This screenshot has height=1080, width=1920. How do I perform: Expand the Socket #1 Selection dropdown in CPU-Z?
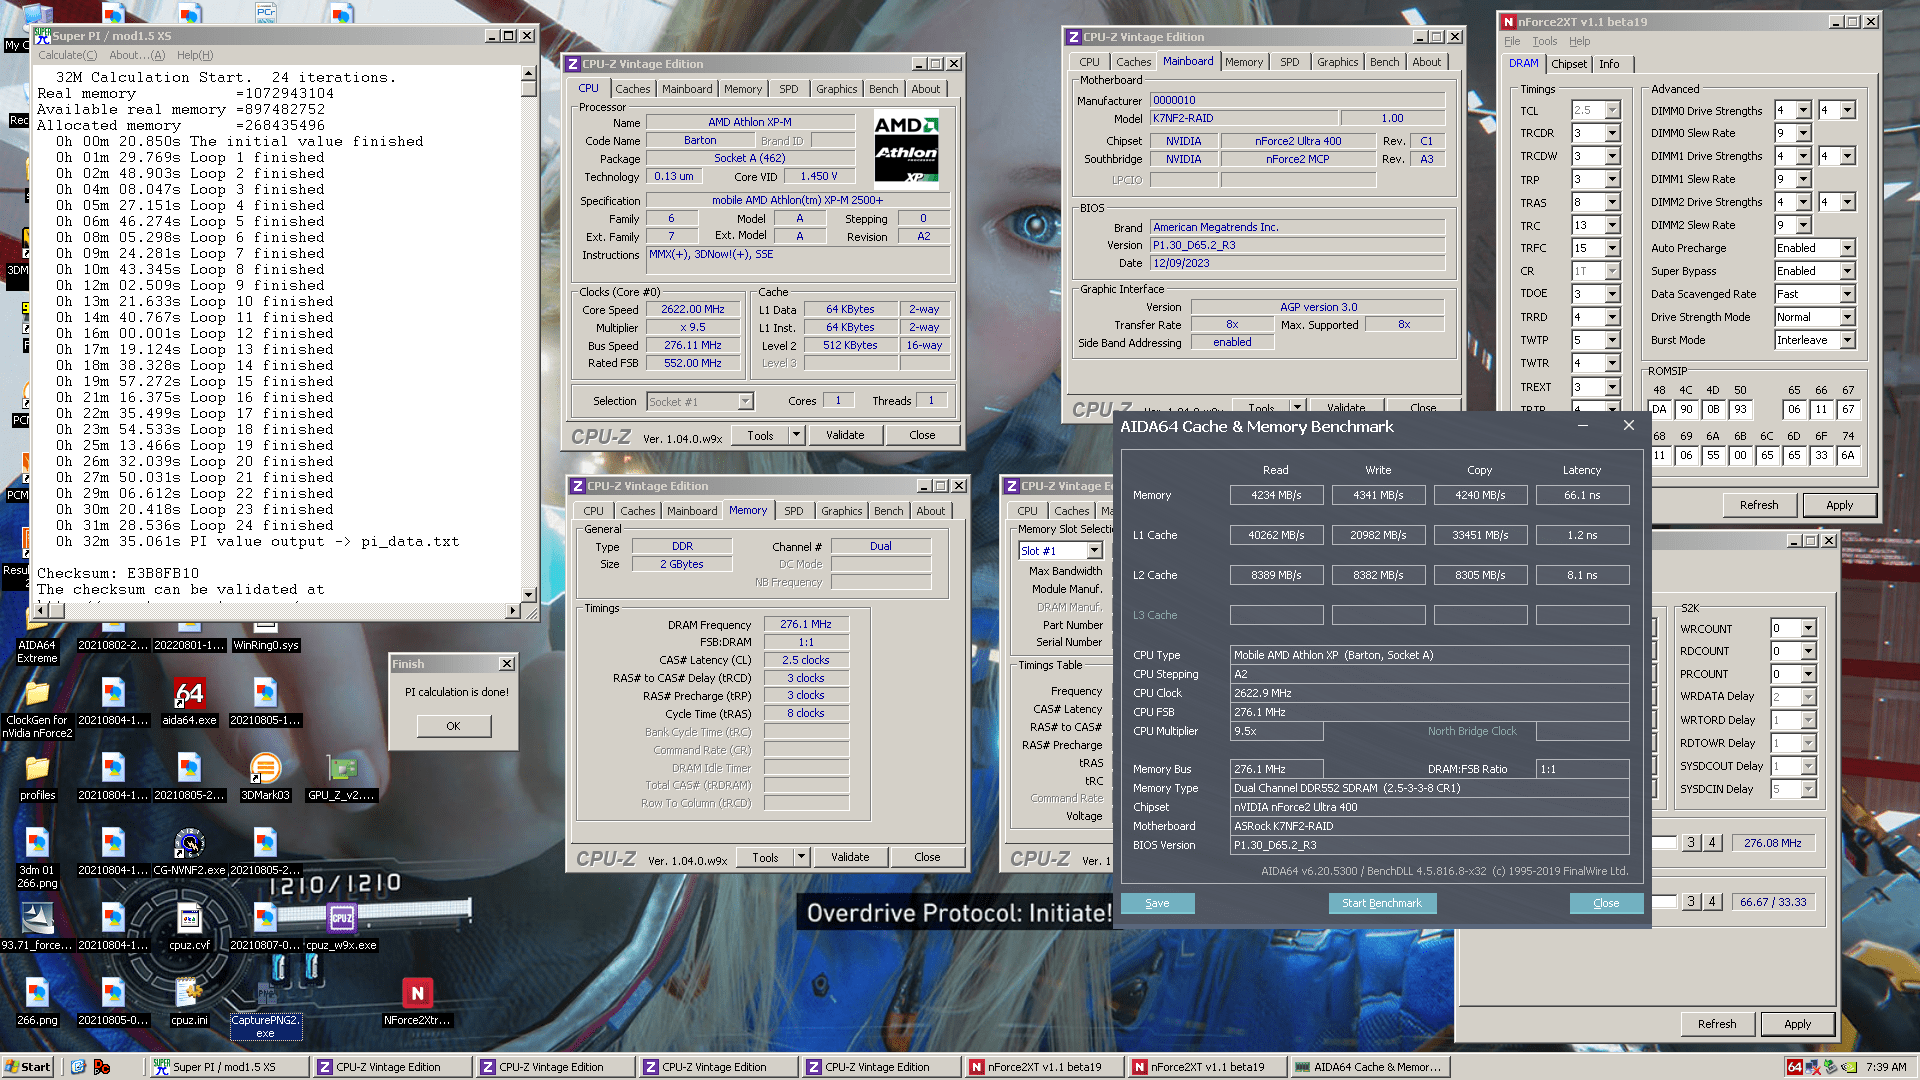pos(745,401)
